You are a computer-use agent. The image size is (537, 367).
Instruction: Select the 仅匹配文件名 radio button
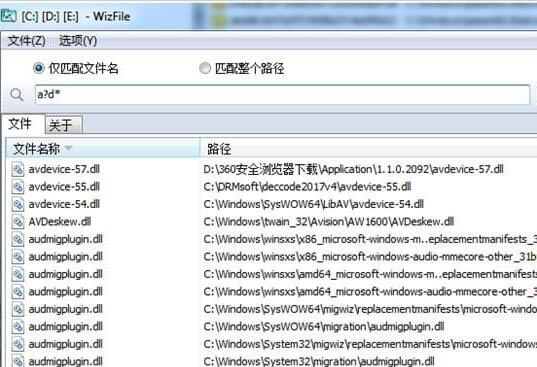pyautogui.click(x=39, y=68)
